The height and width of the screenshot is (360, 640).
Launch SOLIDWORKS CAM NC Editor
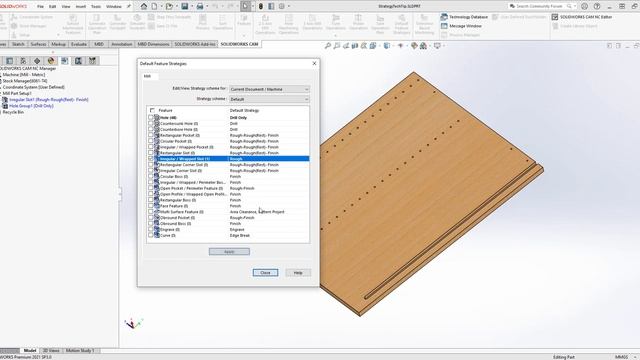[582, 17]
